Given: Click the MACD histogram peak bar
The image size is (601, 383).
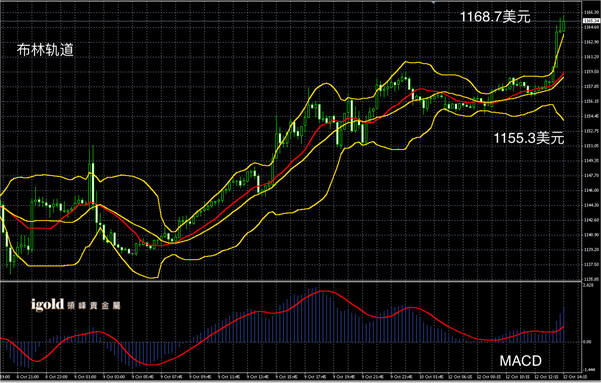Looking at the screenshot, I should [315, 314].
